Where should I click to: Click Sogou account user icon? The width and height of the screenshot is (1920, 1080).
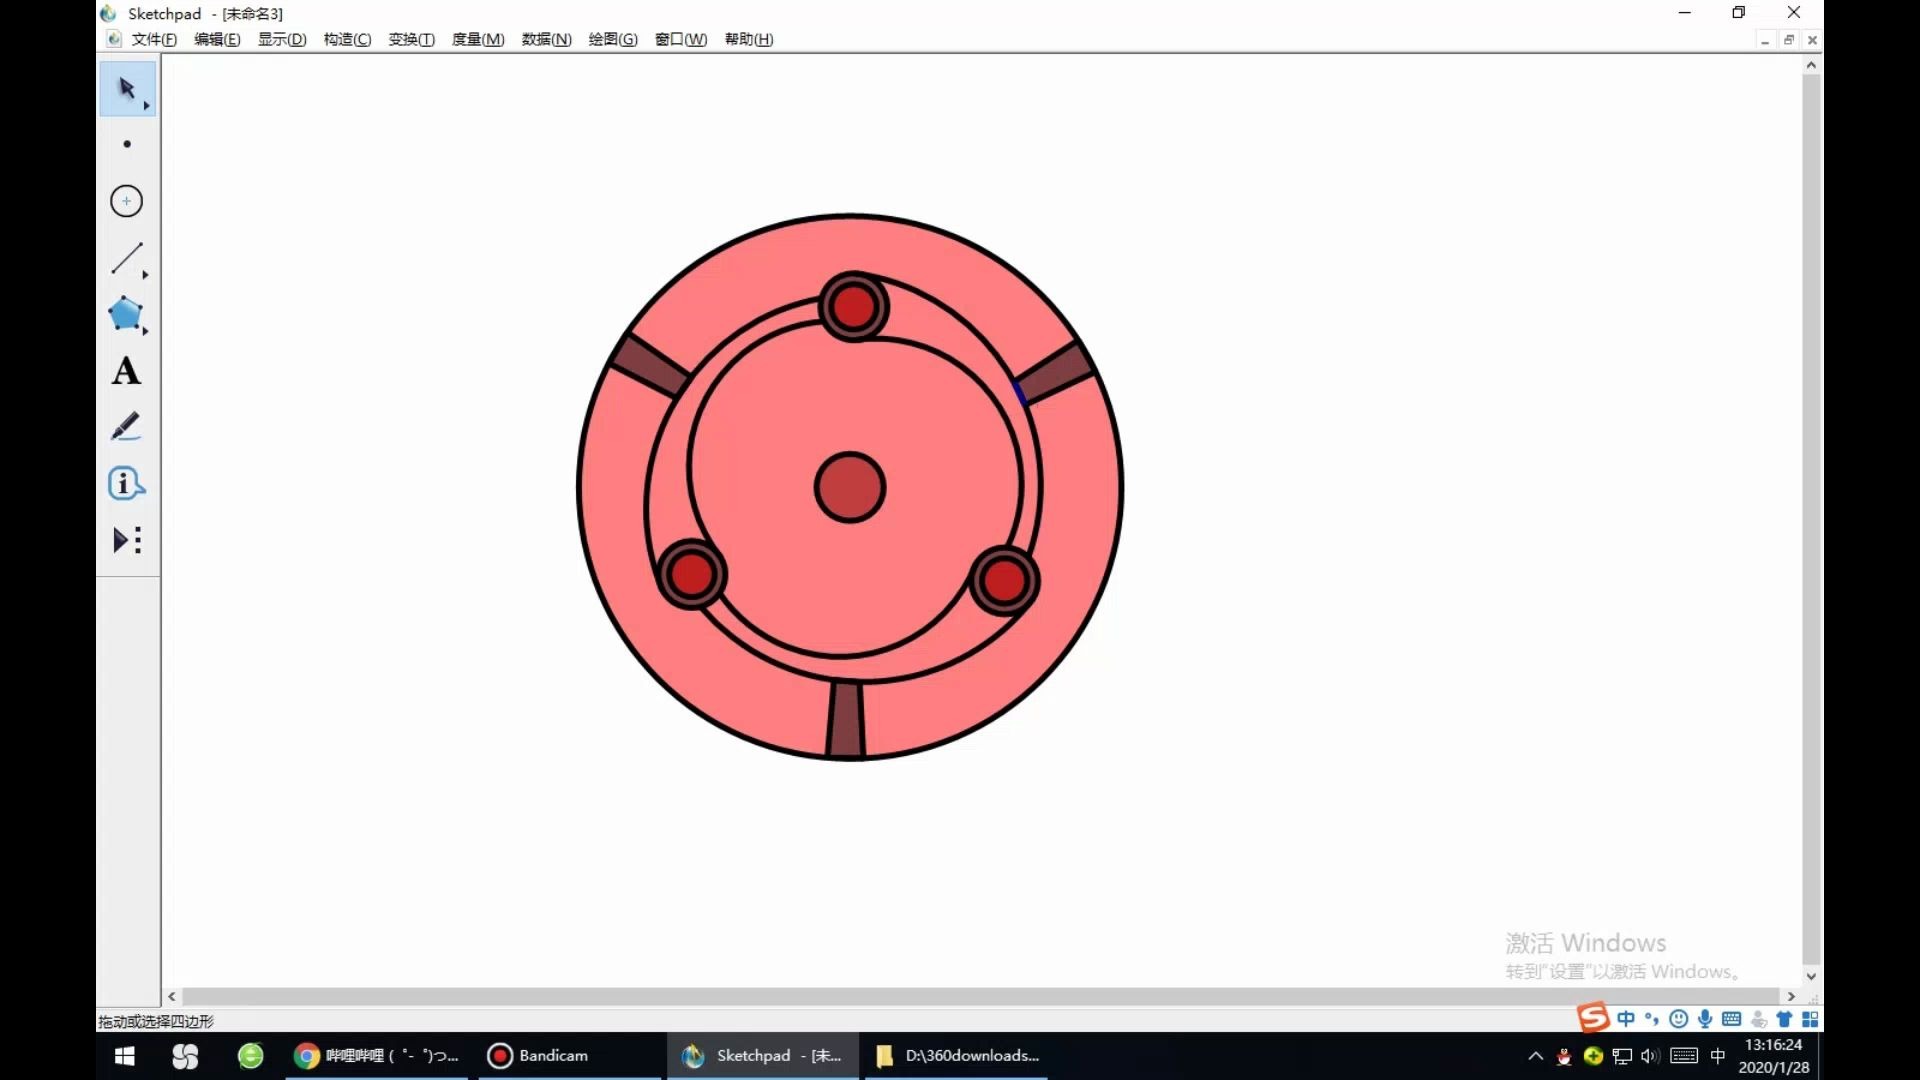pyautogui.click(x=1759, y=1019)
